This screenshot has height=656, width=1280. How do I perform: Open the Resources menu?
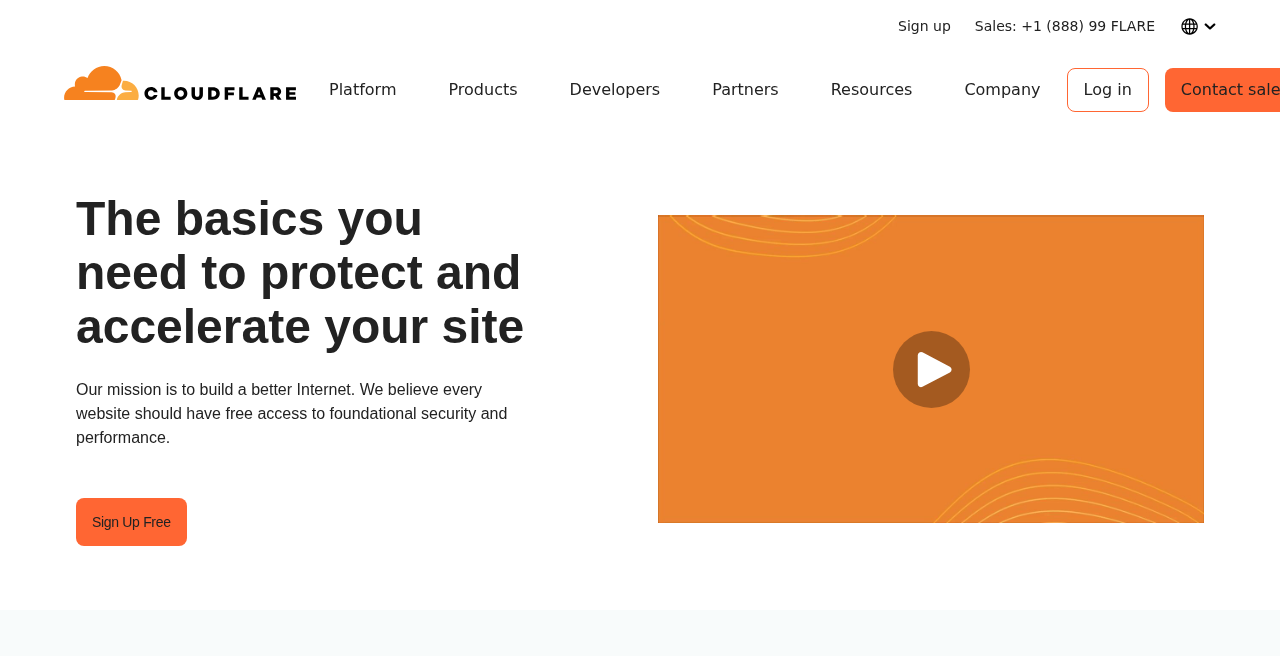(871, 90)
